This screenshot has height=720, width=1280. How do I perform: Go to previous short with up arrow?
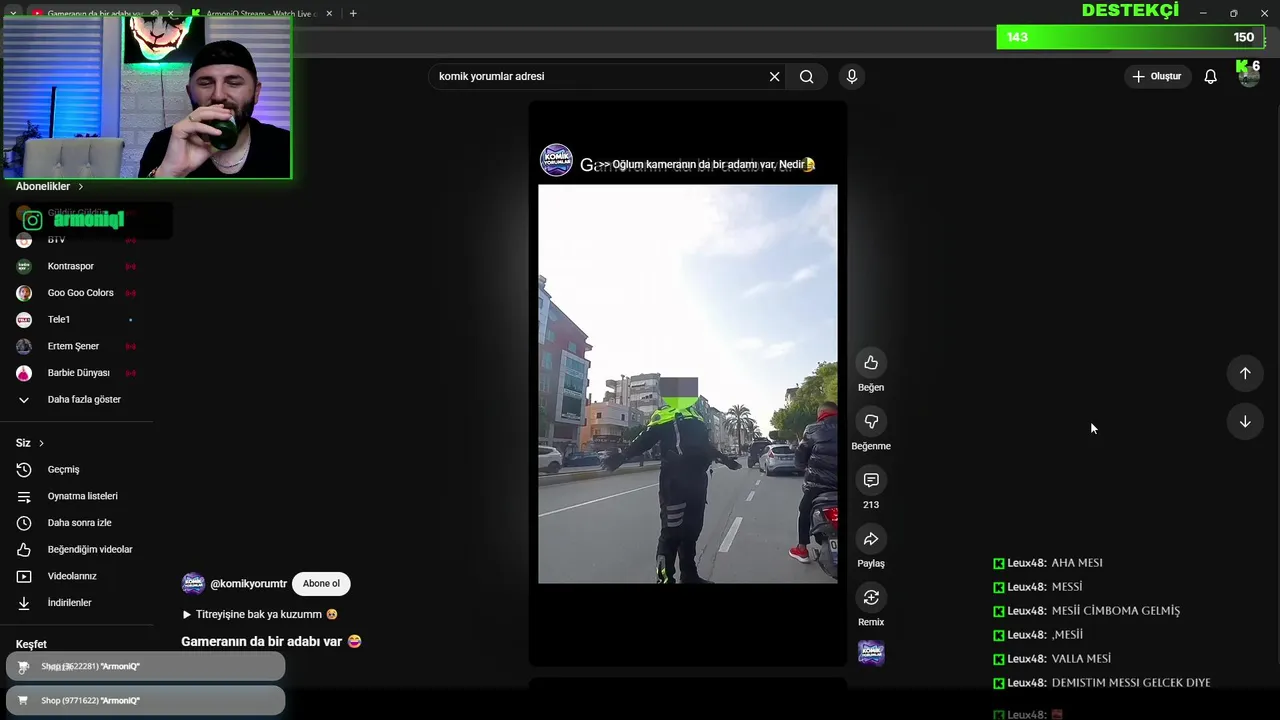pyautogui.click(x=1245, y=373)
